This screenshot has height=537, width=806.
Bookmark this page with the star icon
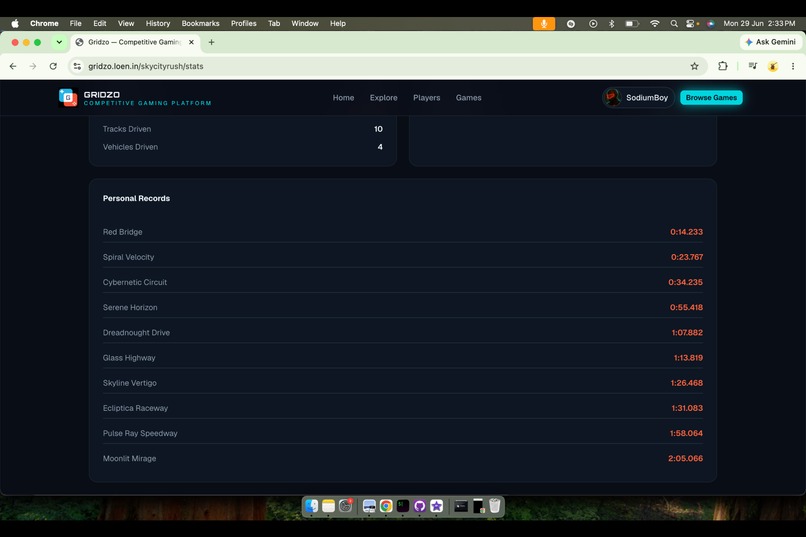pos(694,66)
